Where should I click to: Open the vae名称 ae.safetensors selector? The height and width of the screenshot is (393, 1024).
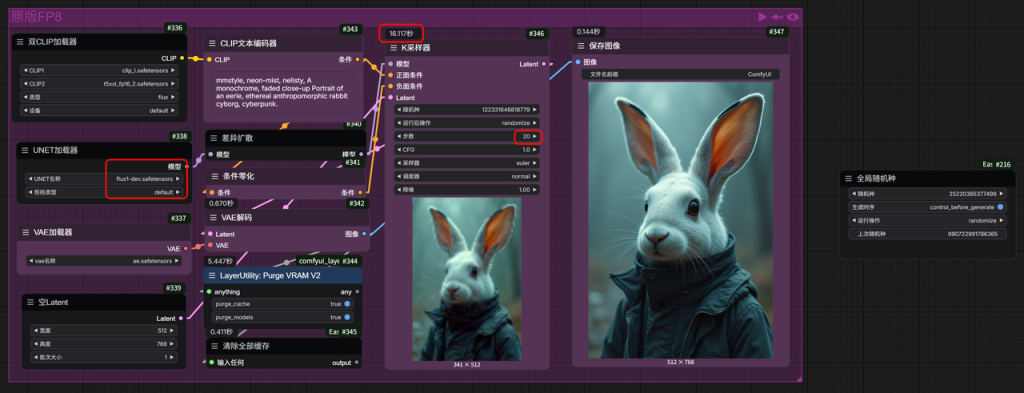point(103,260)
